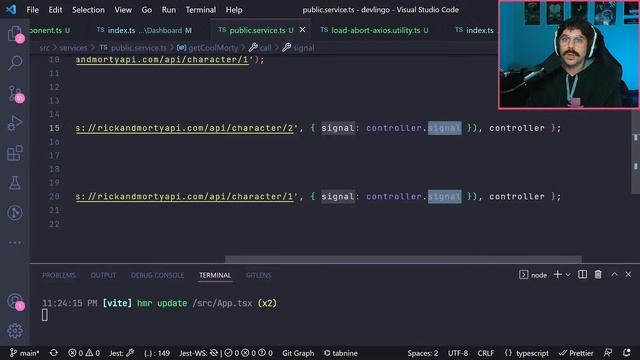The height and width of the screenshot is (360, 640).
Task: Open the Extensions view
Action: point(15,153)
